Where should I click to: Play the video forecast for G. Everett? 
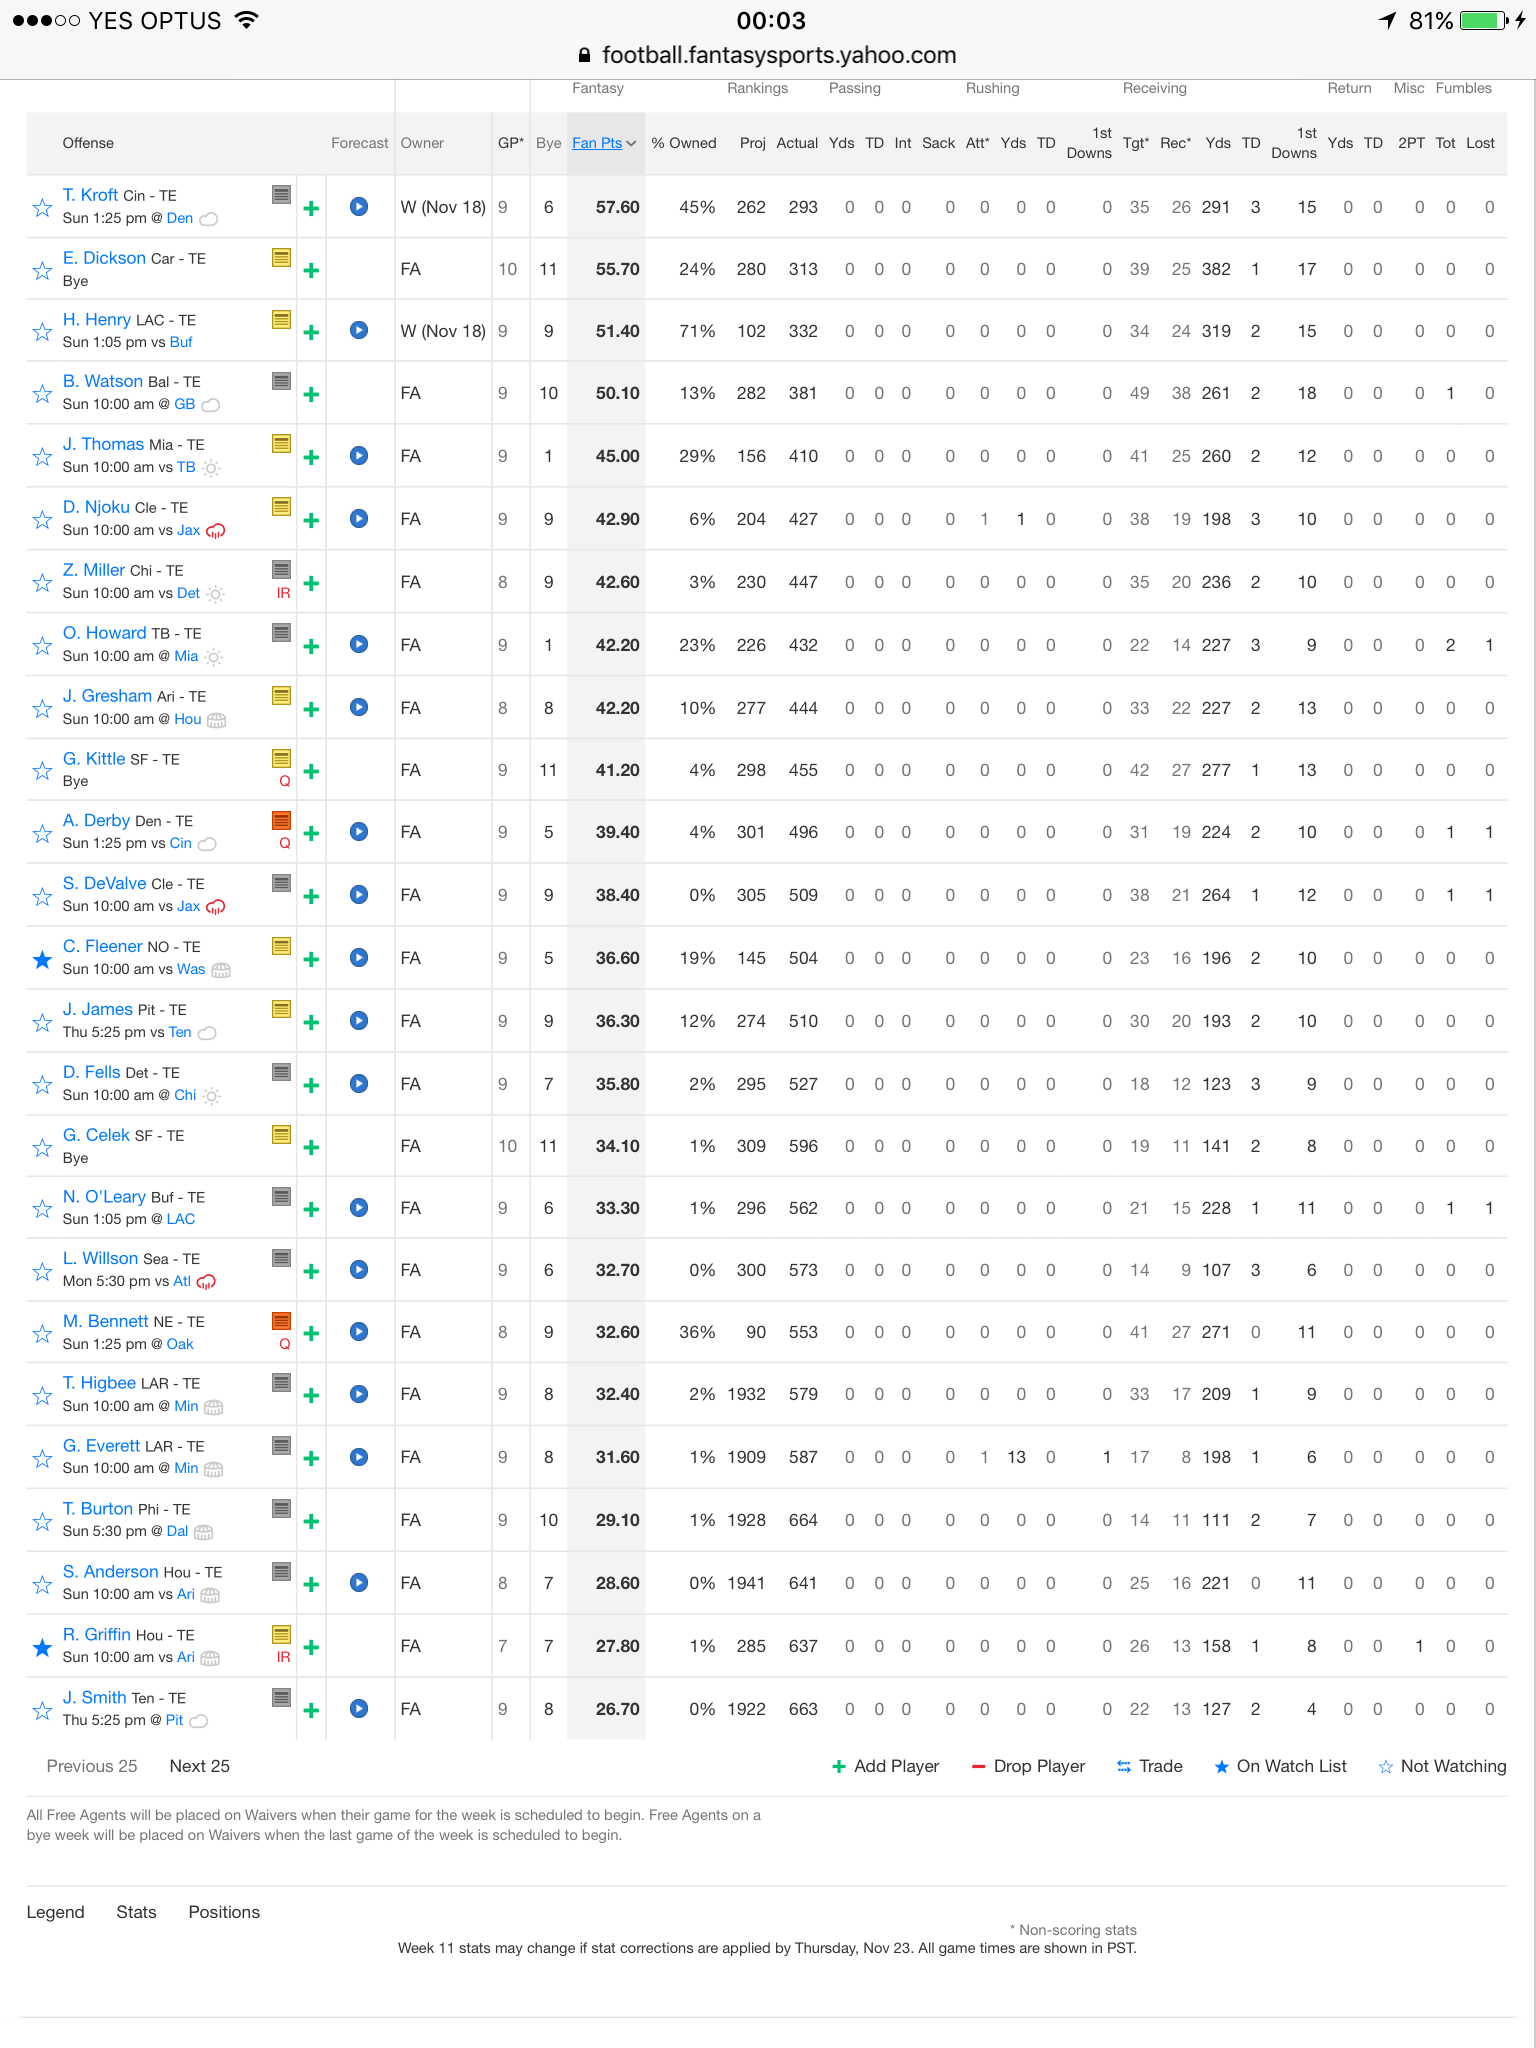359,1457
